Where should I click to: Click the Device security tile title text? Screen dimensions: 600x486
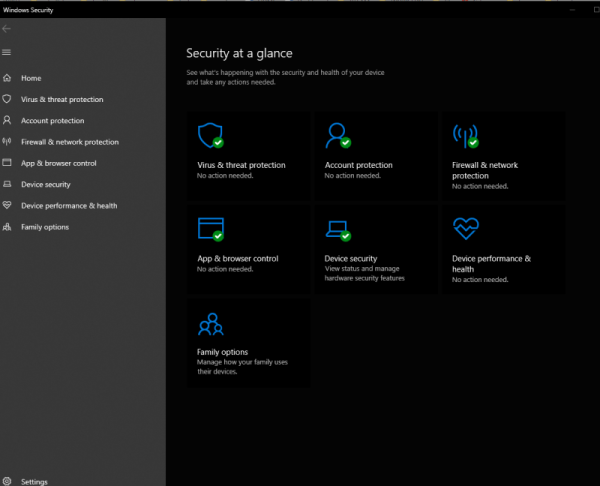[351, 259]
